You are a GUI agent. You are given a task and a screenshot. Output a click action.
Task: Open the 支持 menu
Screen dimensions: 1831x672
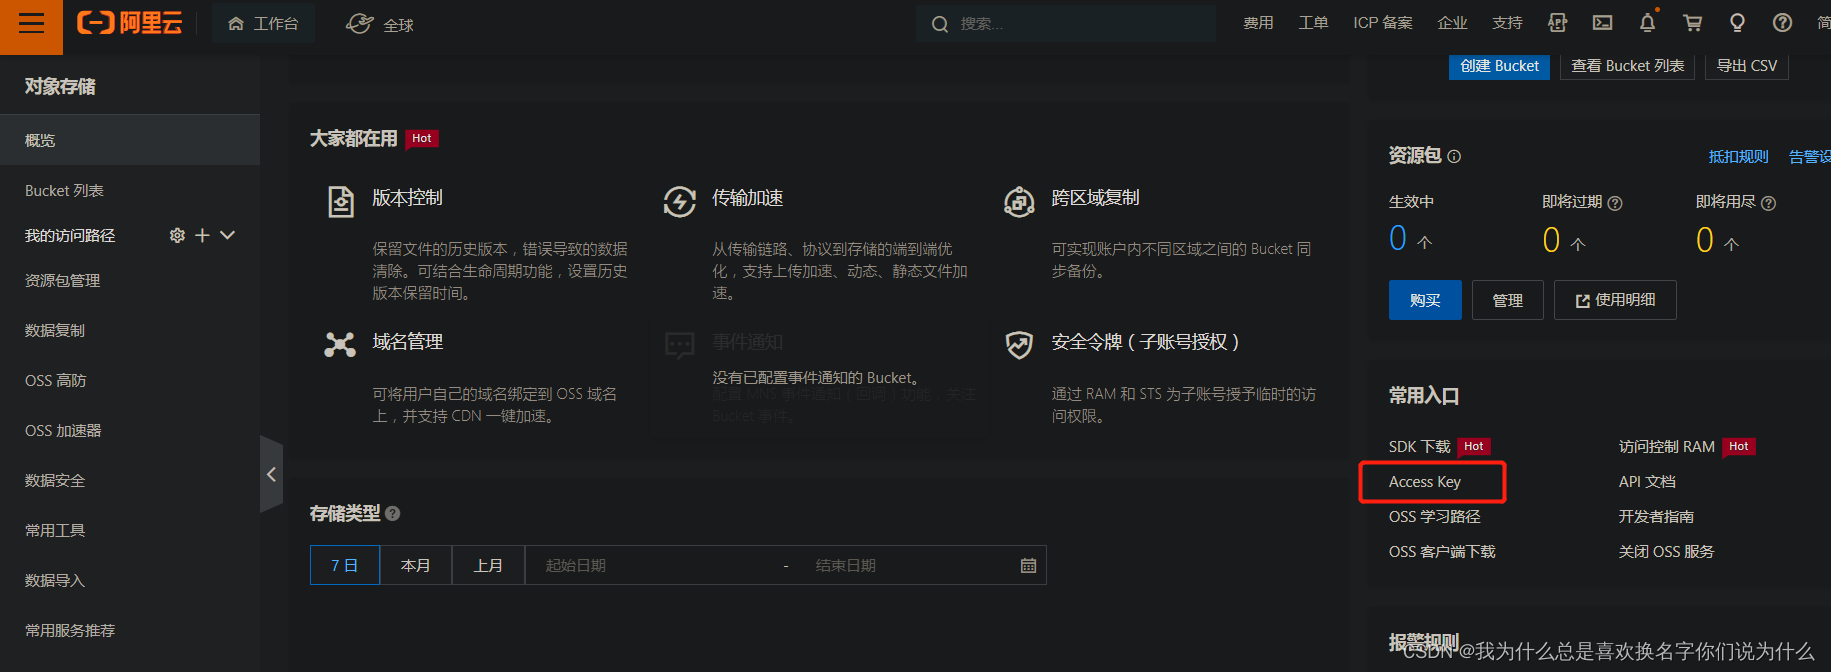tap(1507, 23)
